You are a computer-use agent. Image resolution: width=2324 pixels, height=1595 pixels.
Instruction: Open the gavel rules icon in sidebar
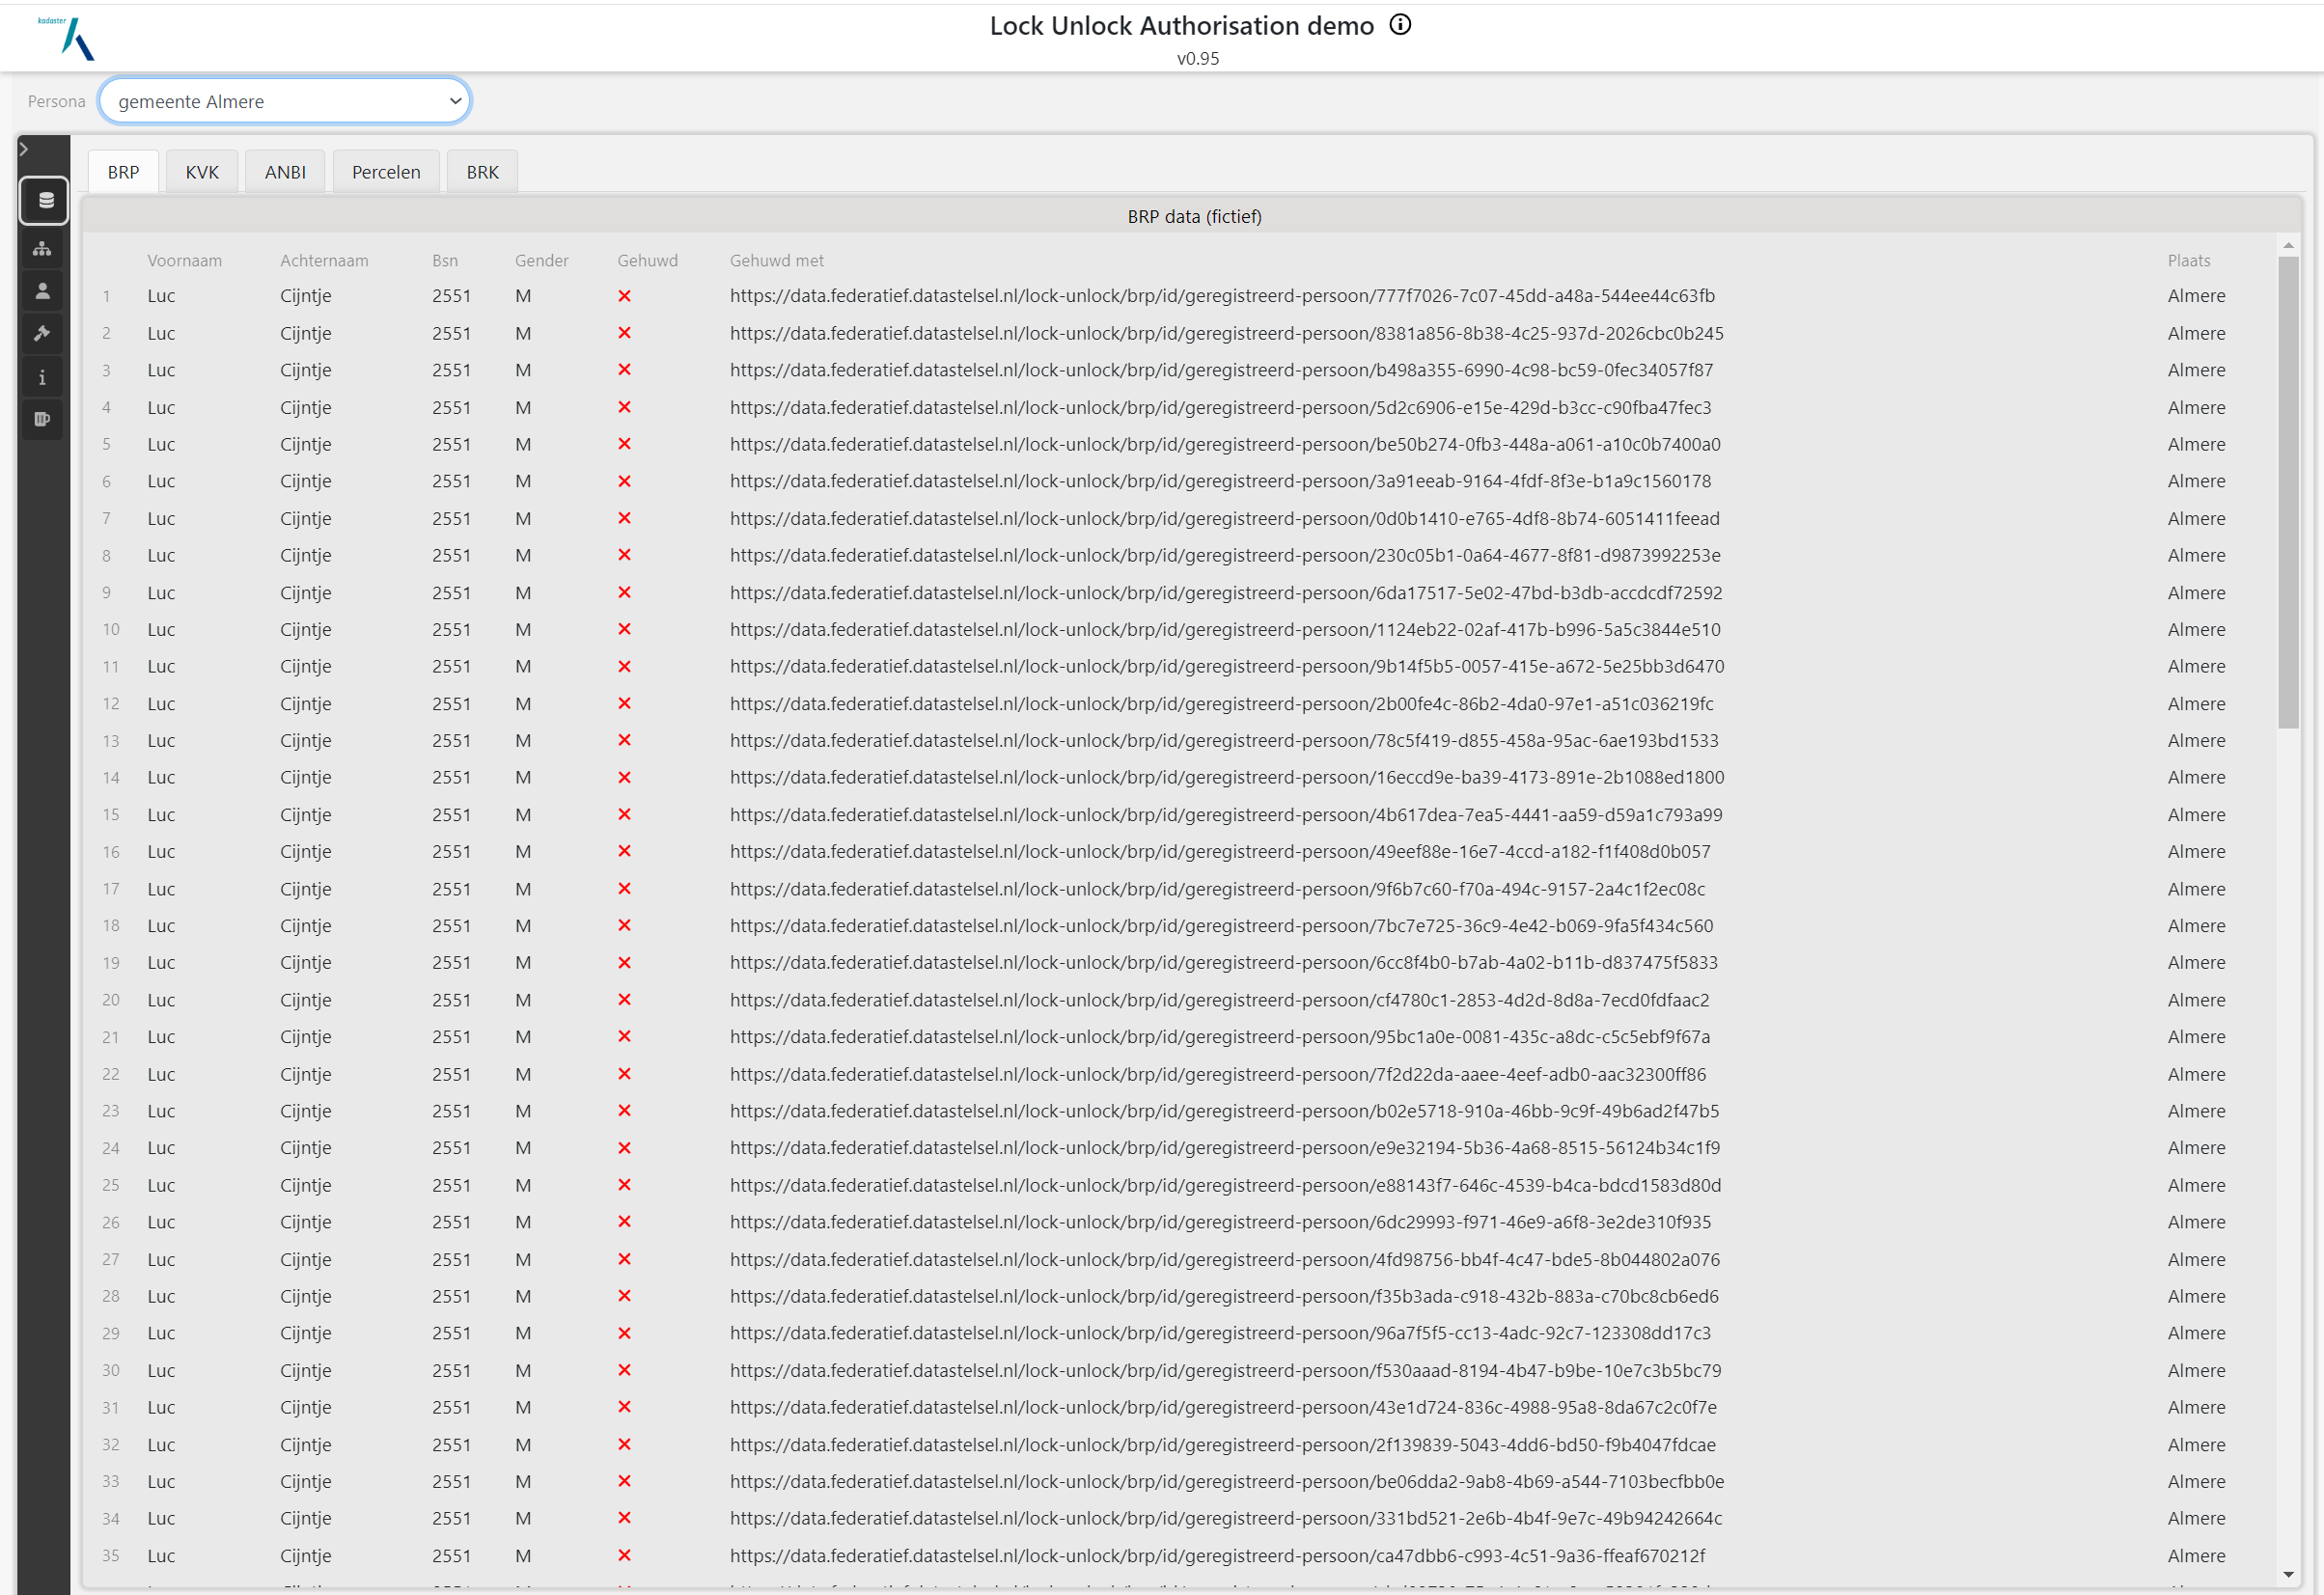[x=42, y=334]
